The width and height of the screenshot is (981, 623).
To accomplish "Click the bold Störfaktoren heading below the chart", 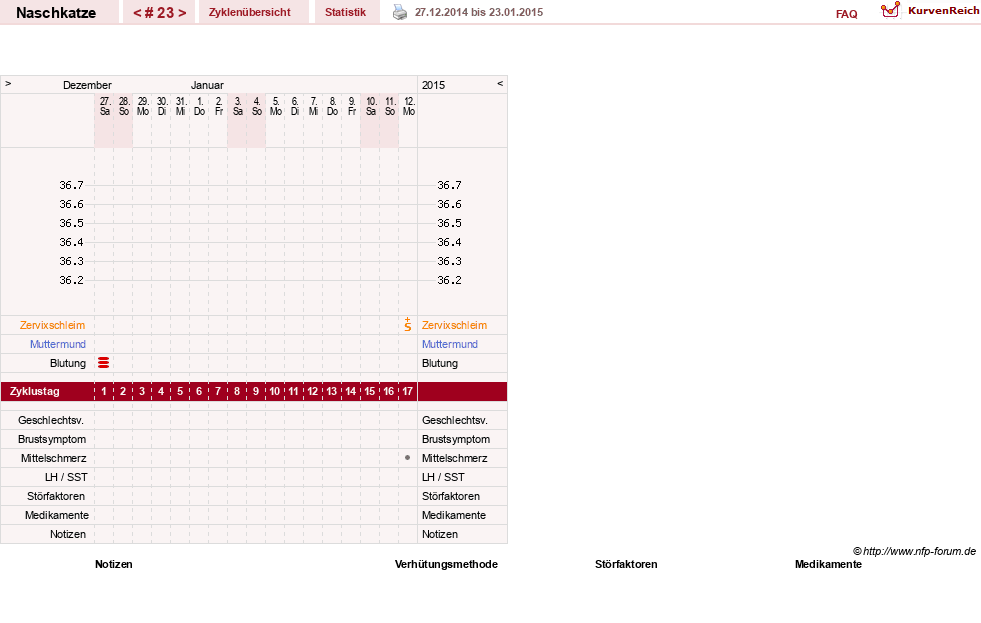I will pos(626,564).
